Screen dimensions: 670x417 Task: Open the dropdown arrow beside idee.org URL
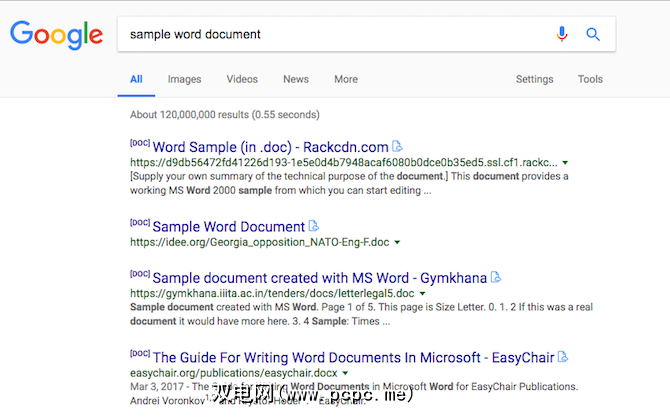tap(397, 242)
